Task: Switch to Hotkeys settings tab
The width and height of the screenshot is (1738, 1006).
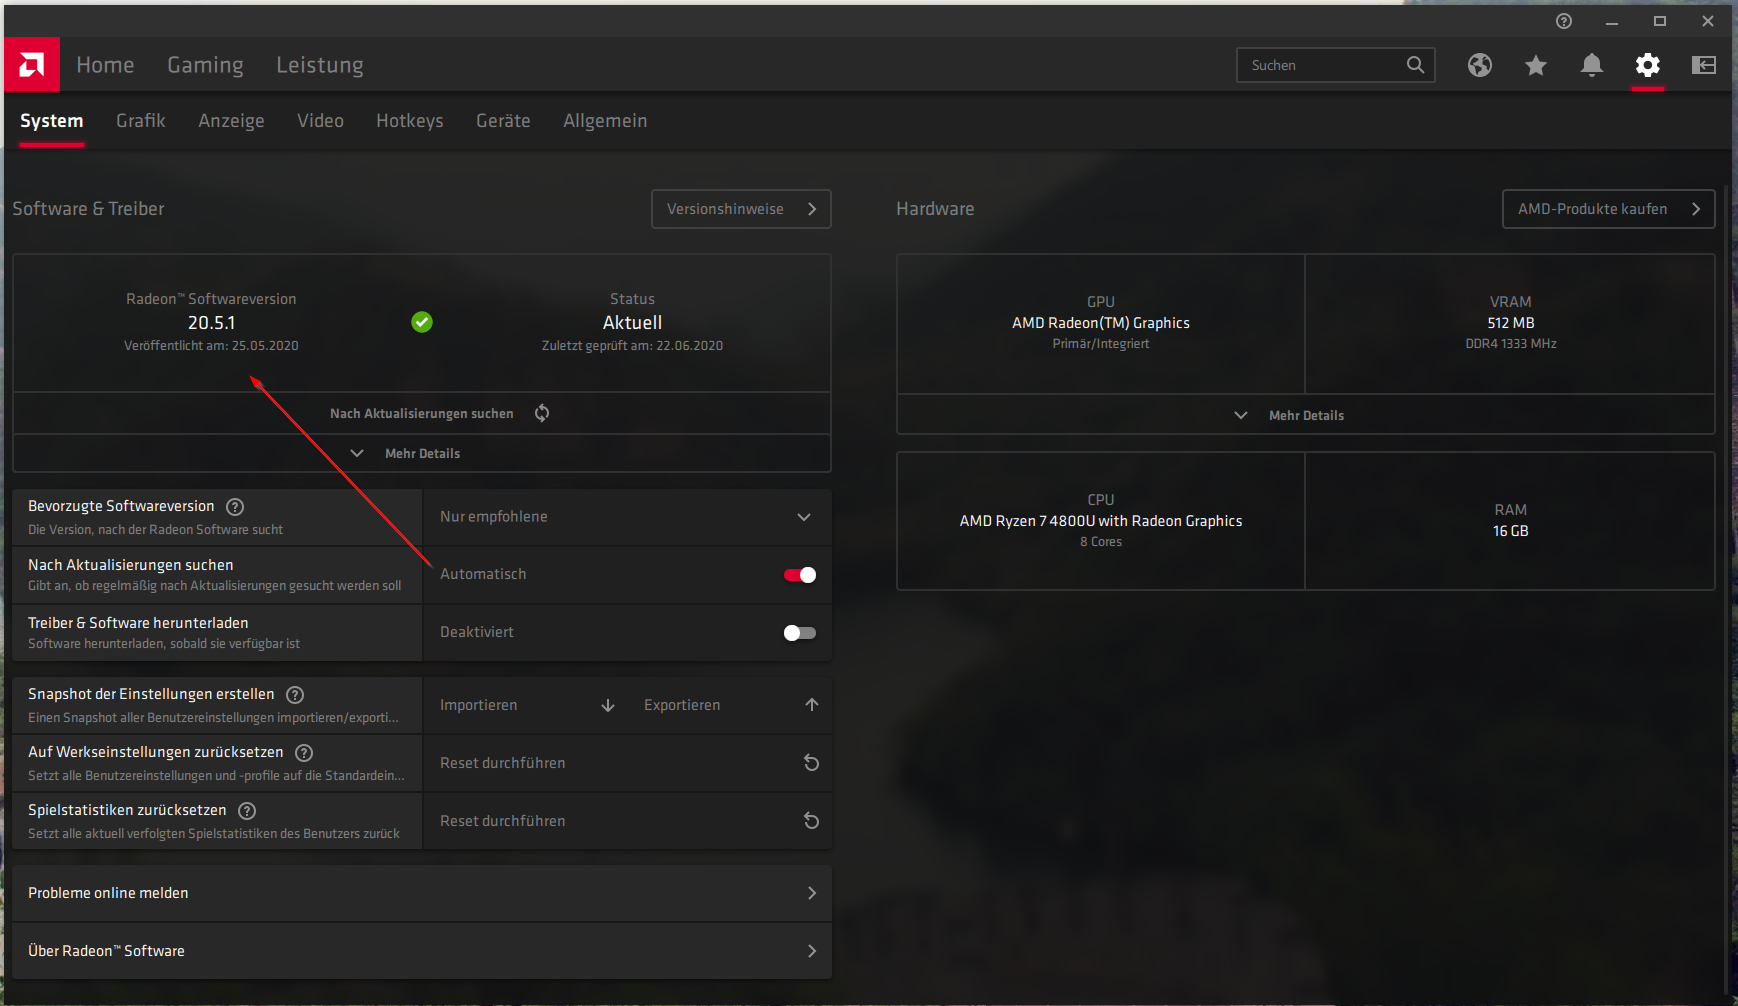Action: tap(410, 121)
